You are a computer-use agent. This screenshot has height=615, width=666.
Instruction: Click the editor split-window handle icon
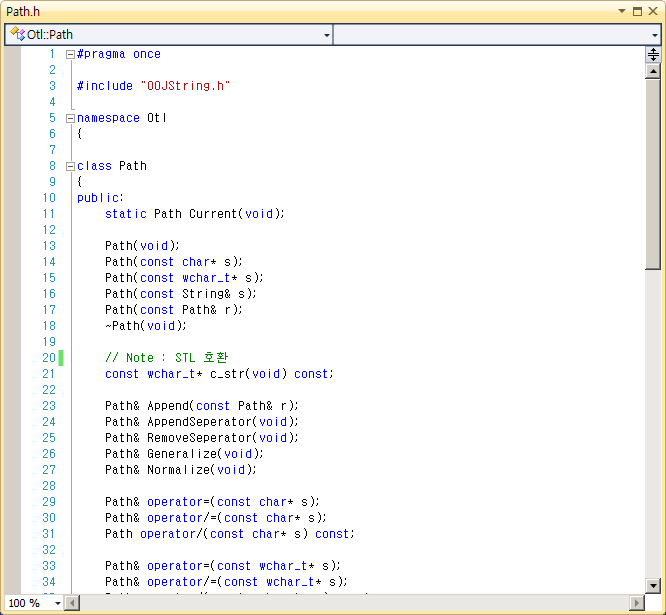click(653, 54)
